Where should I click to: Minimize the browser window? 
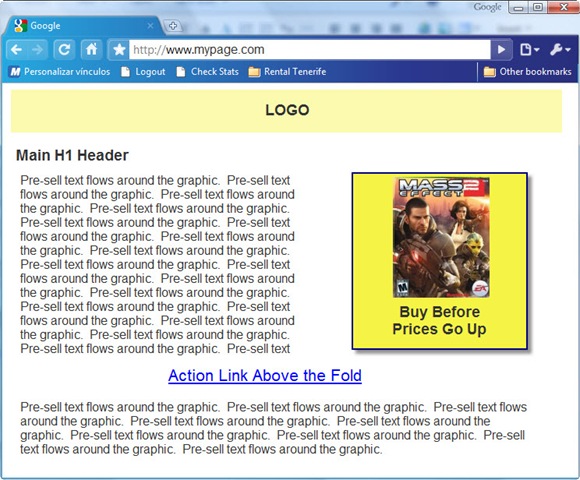519,7
